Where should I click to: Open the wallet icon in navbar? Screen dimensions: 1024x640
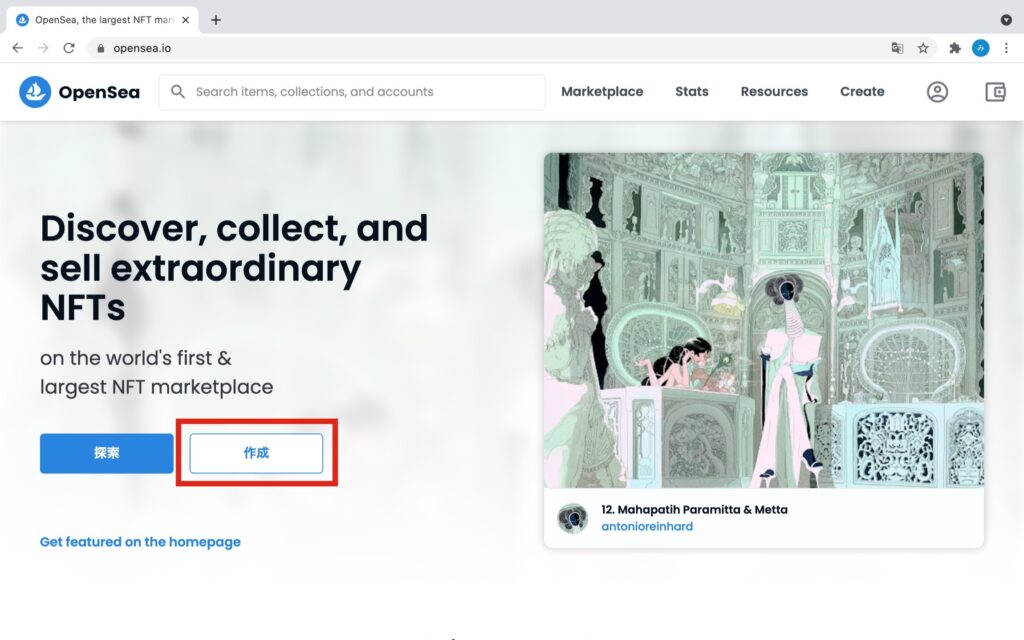(x=995, y=92)
